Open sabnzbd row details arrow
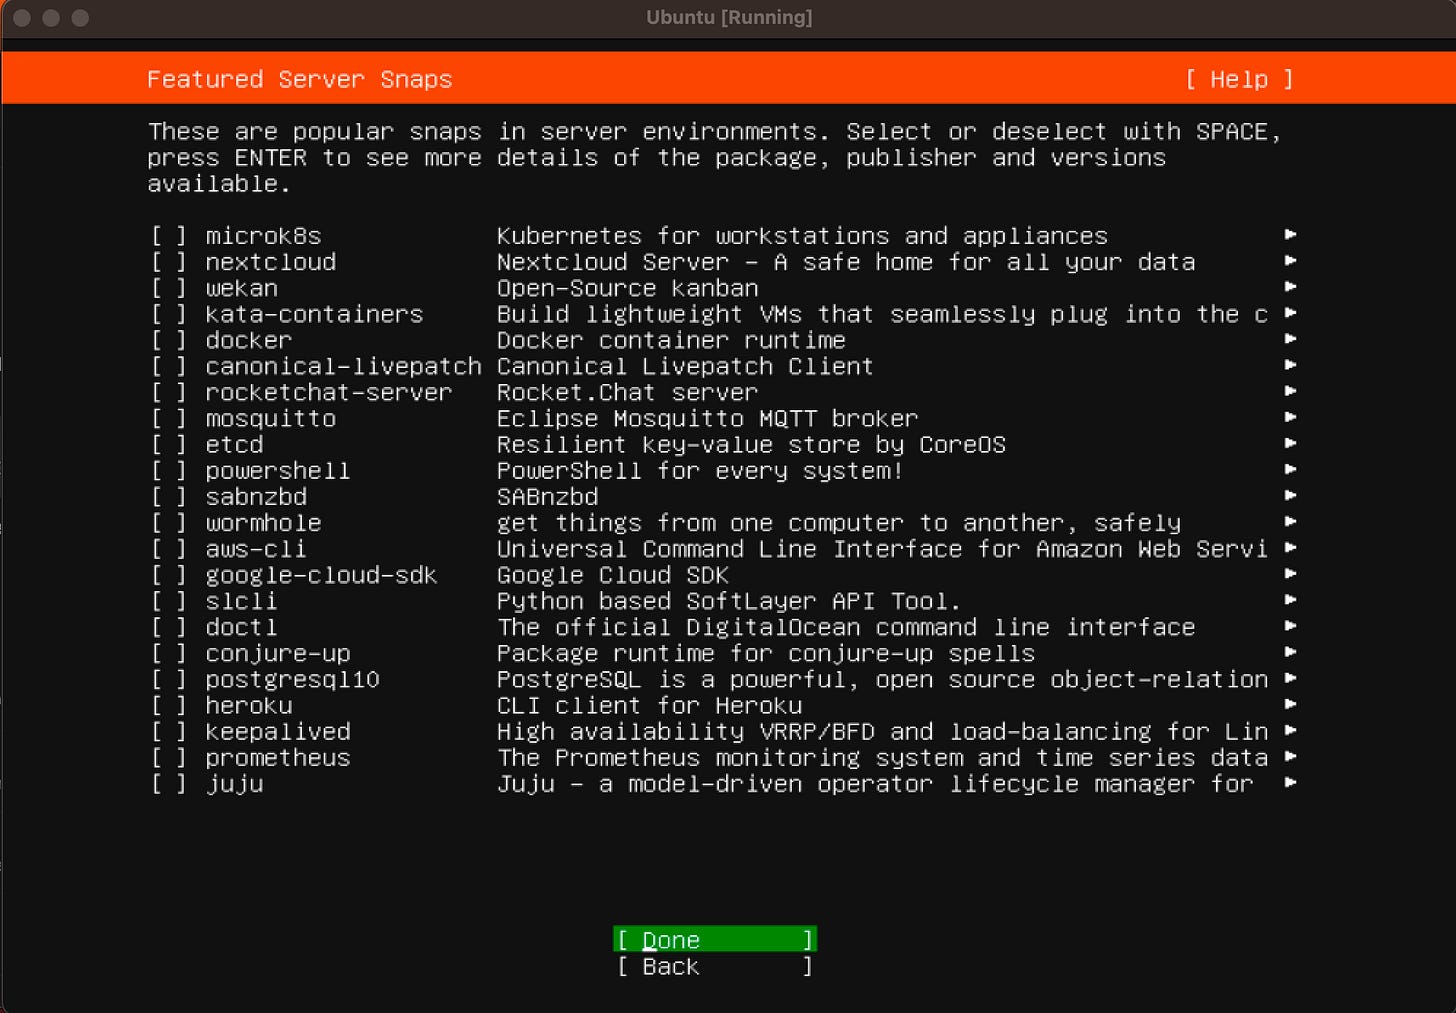 (x=1291, y=494)
